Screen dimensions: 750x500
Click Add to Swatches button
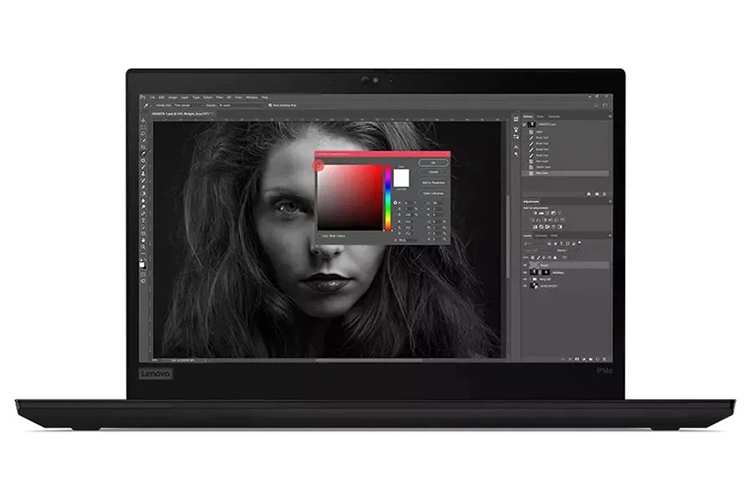pos(433,183)
